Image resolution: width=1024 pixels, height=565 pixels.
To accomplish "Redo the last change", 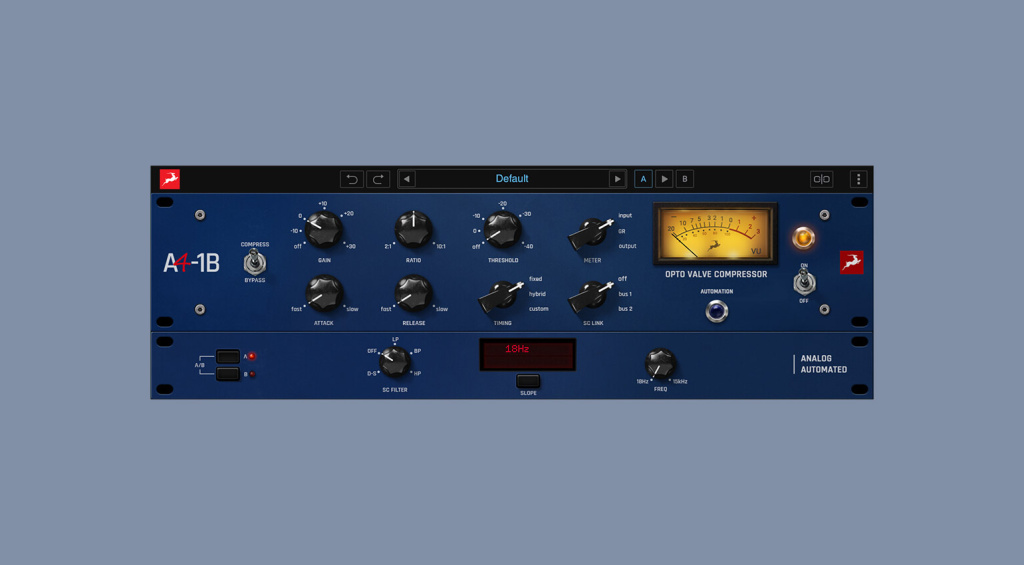I will pos(378,179).
